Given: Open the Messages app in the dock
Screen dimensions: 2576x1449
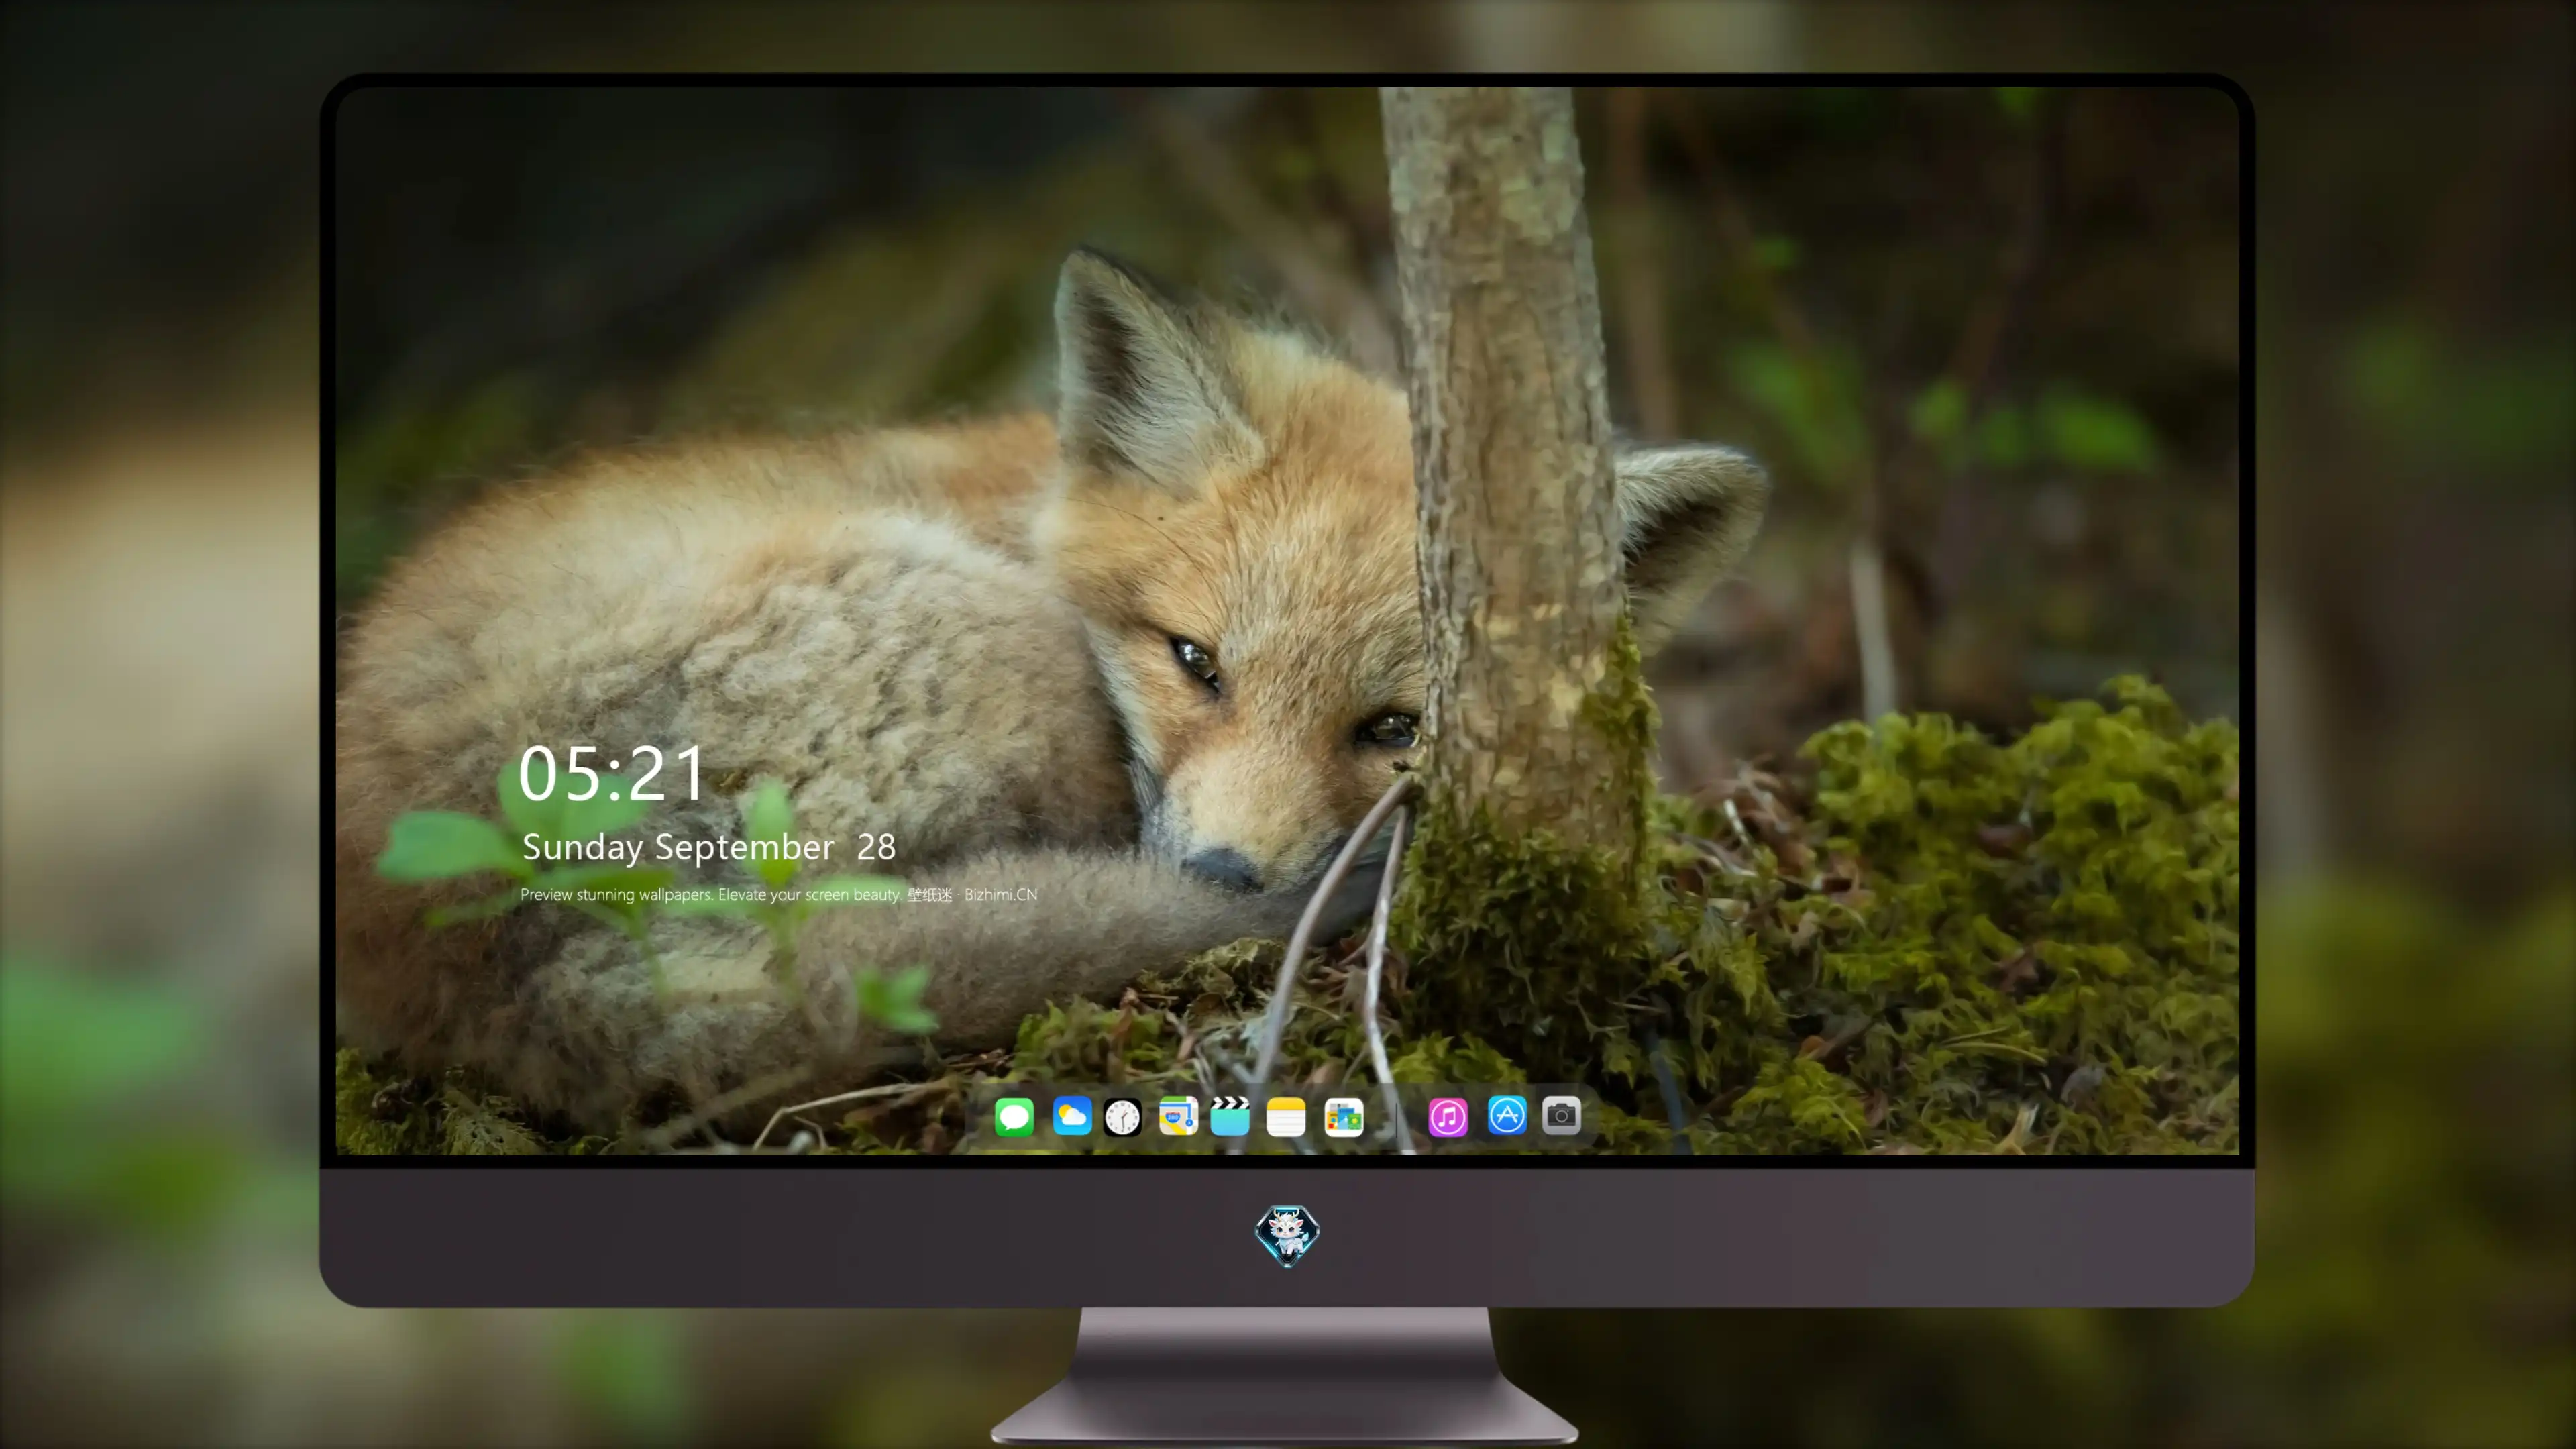Looking at the screenshot, I should pos(1014,1116).
